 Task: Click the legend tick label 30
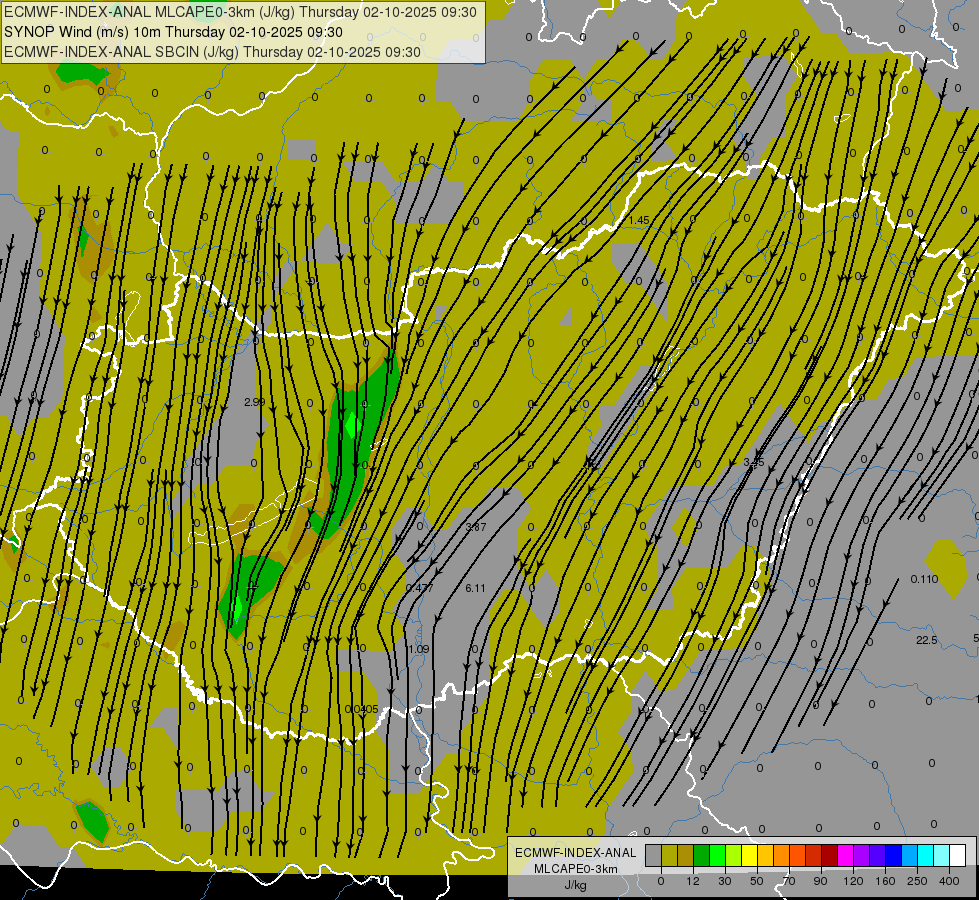click(725, 881)
